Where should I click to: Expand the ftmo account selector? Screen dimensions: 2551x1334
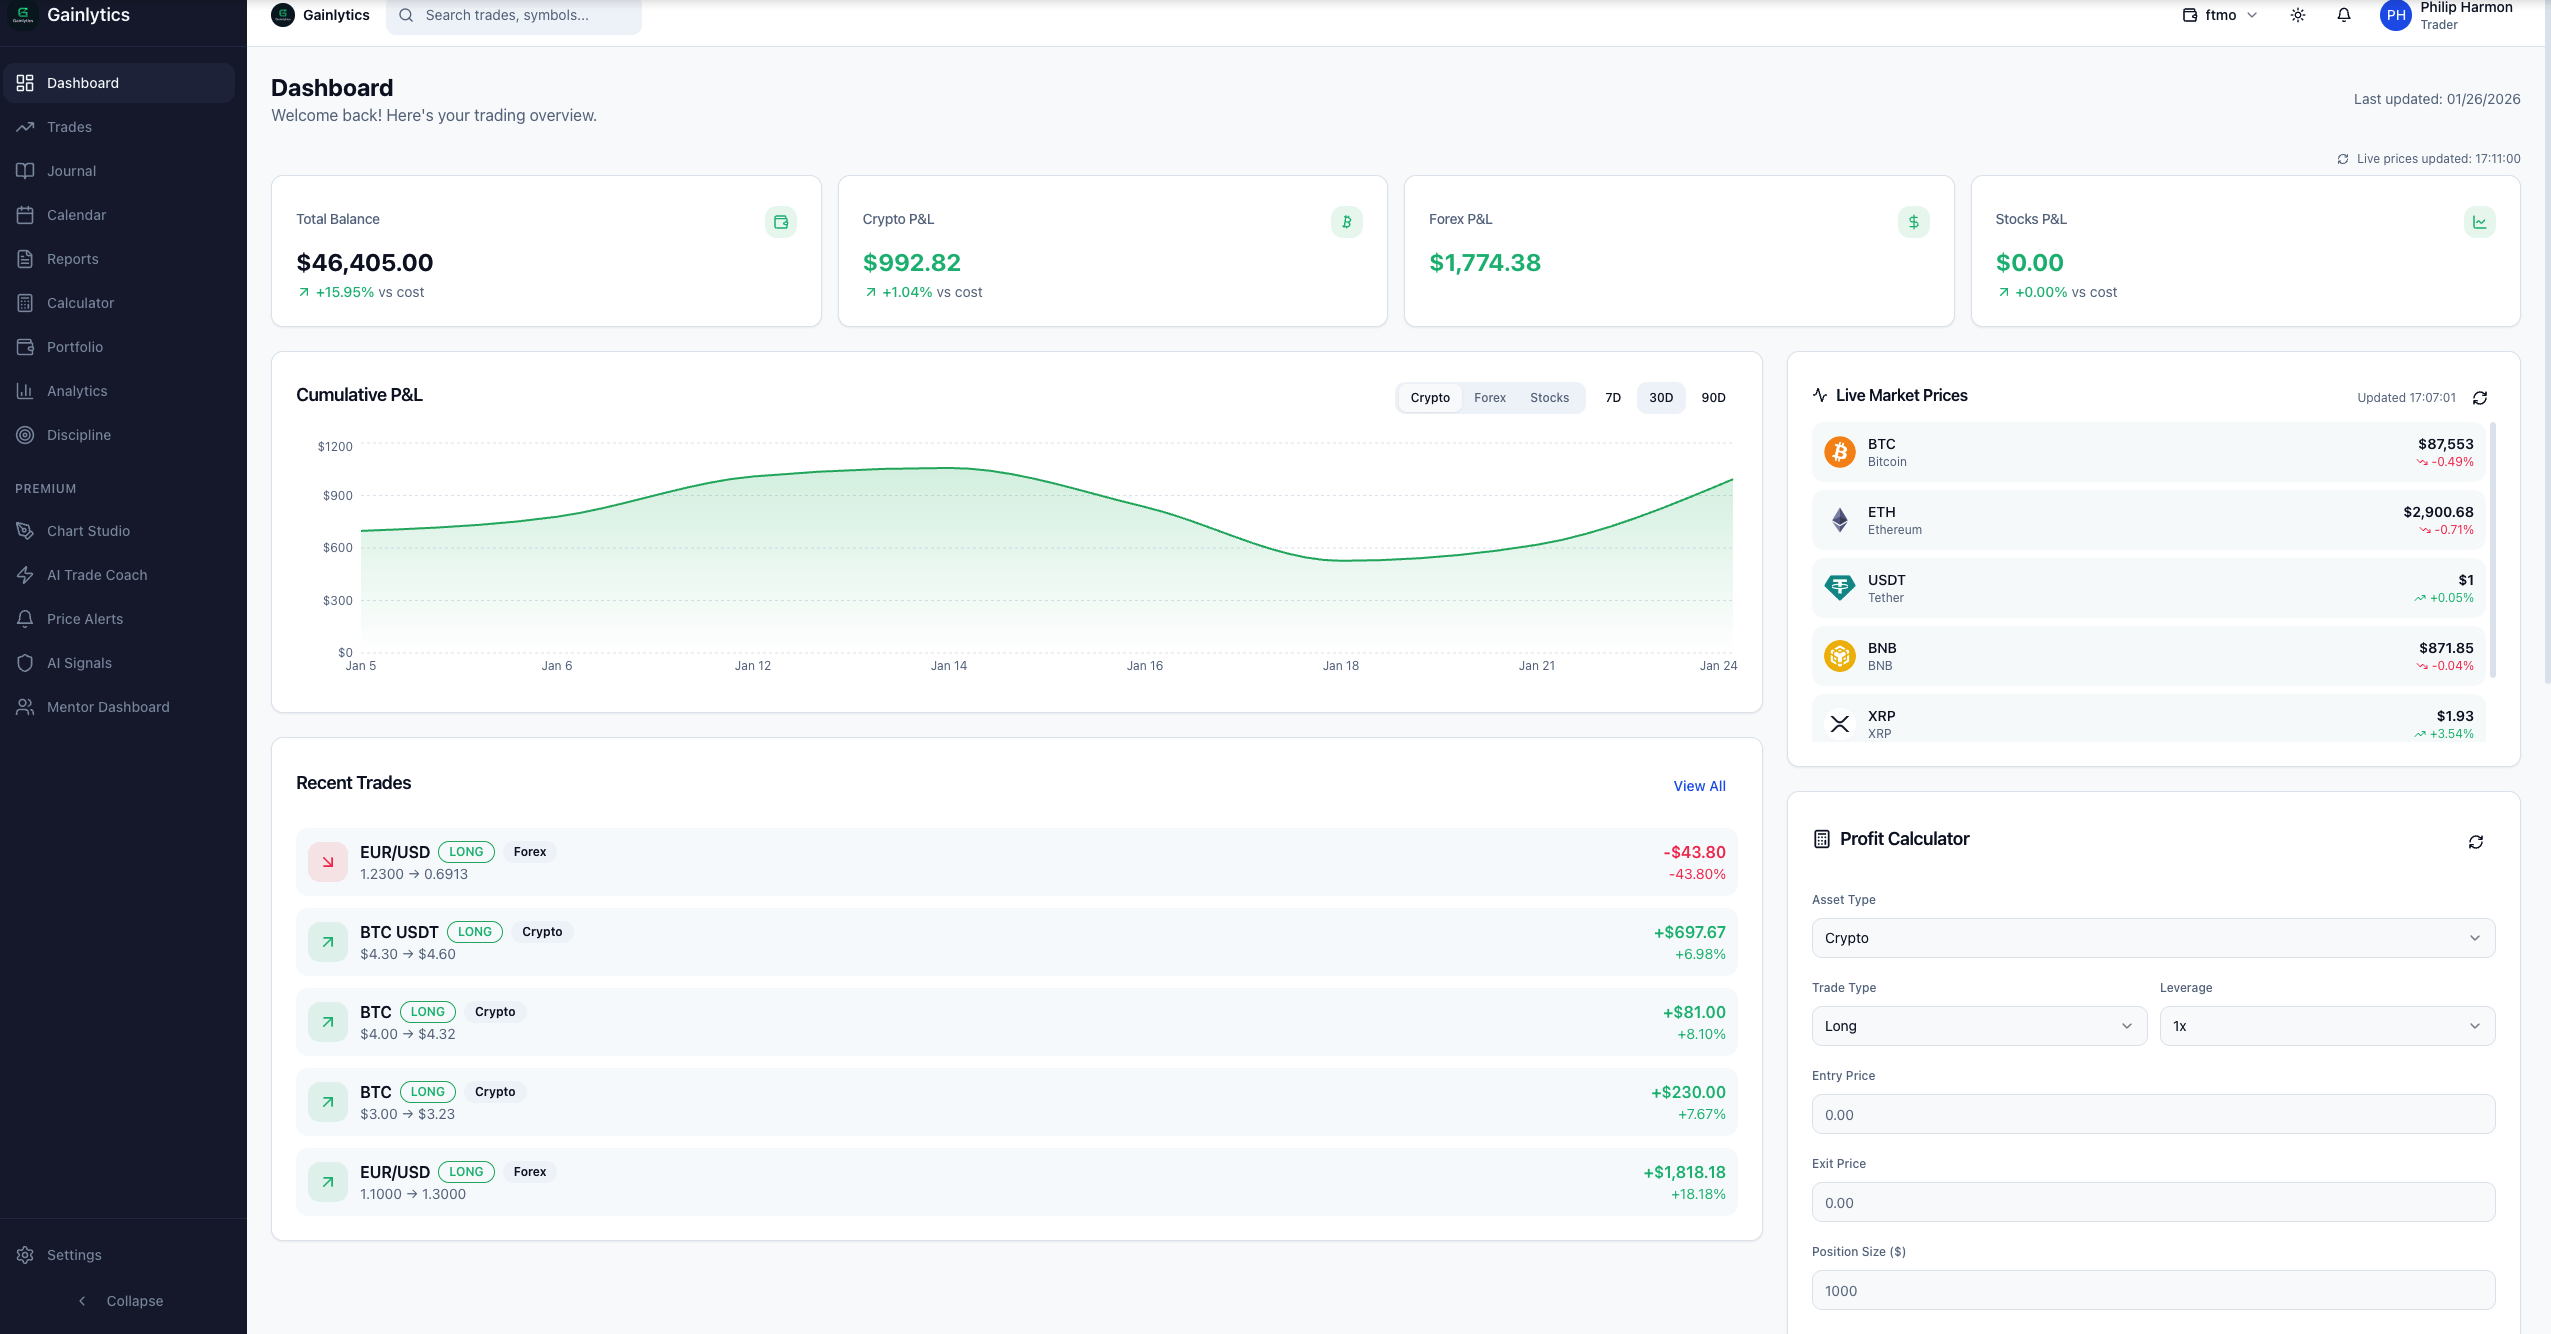pyautogui.click(x=2220, y=15)
